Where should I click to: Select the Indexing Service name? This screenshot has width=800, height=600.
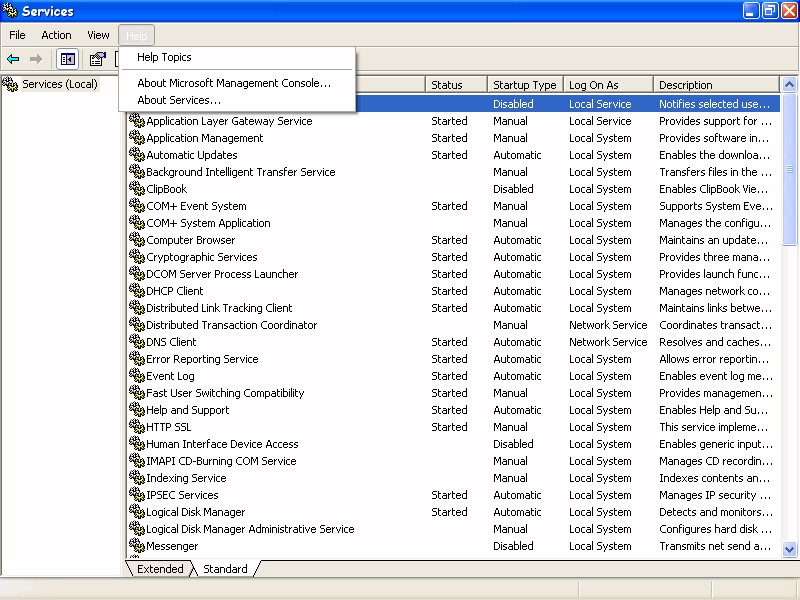186,478
